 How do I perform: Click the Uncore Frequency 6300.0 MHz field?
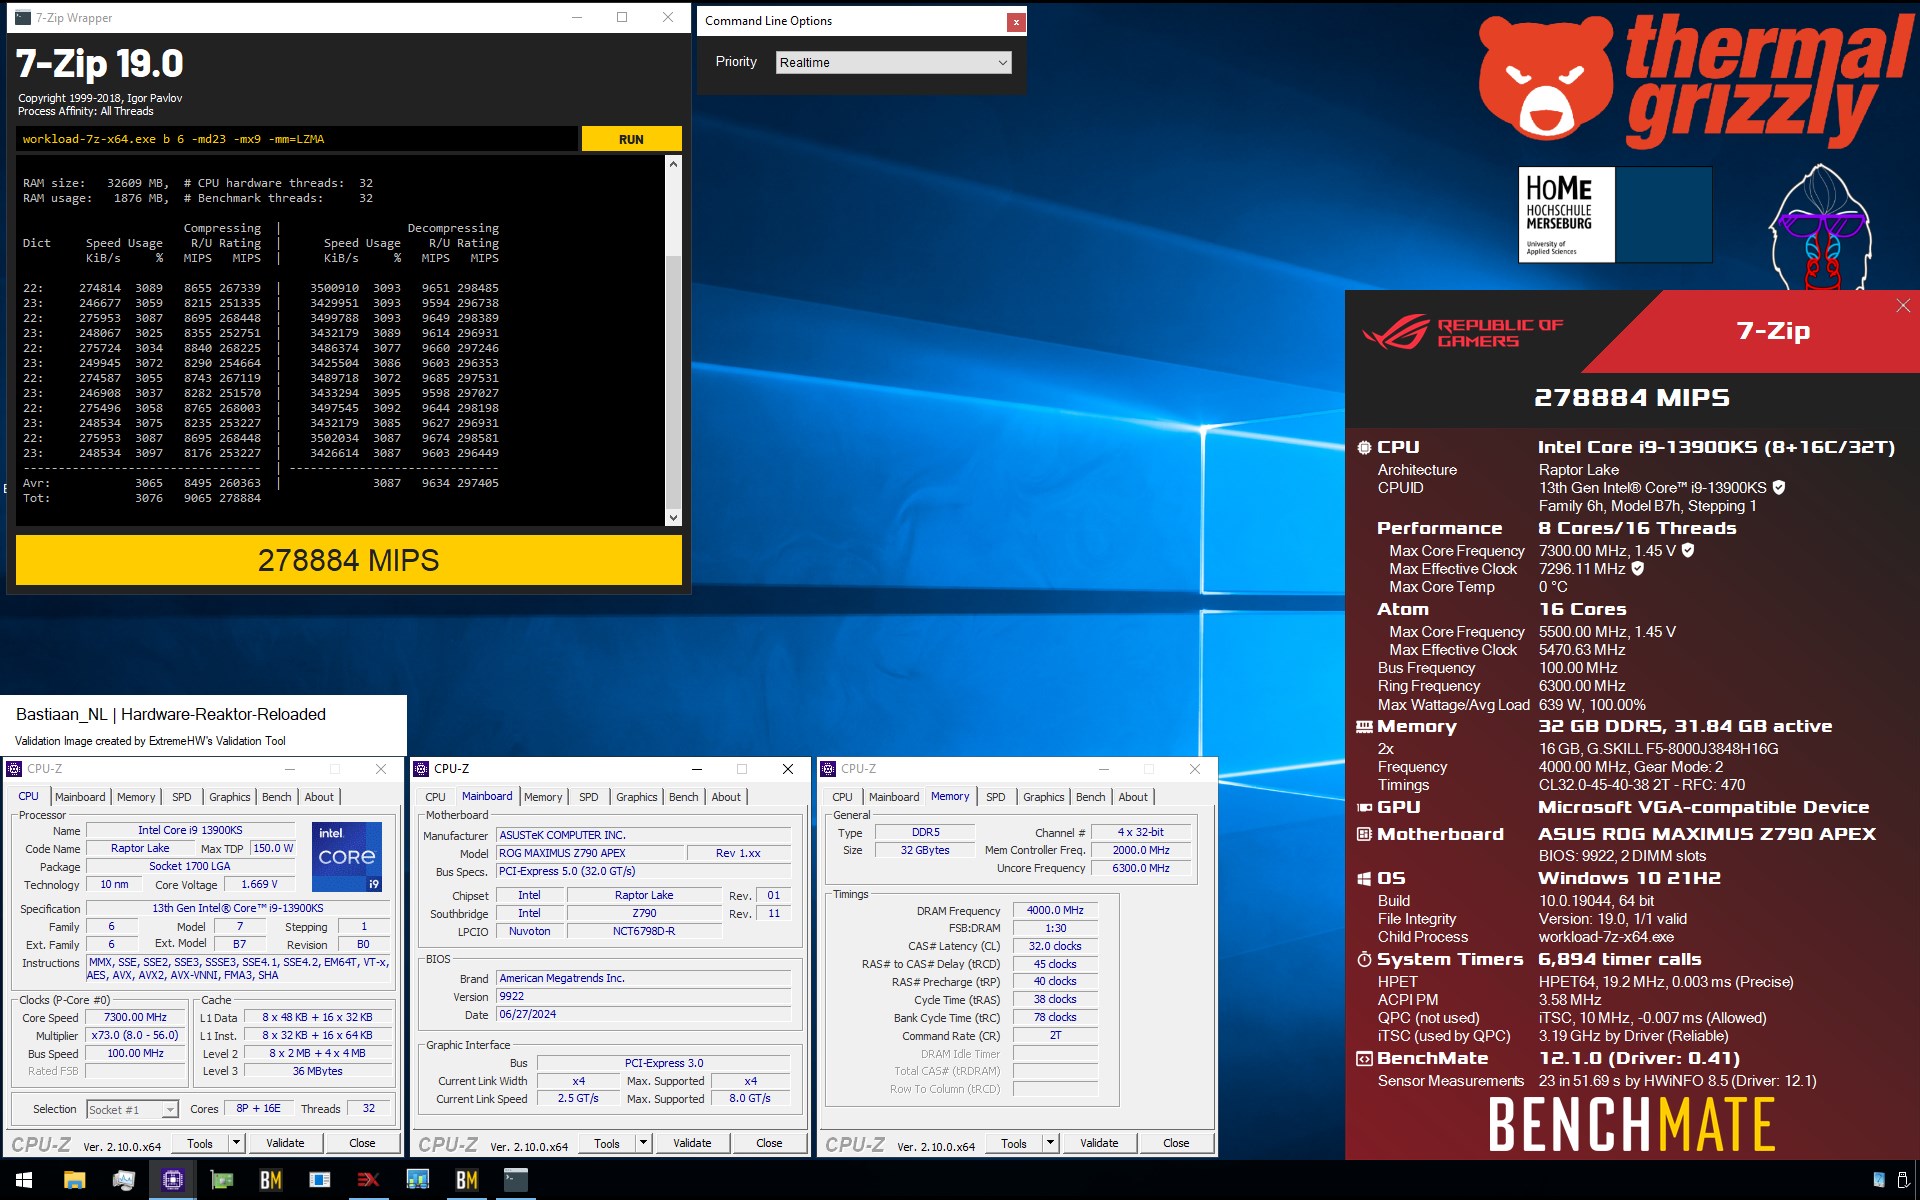1140,868
